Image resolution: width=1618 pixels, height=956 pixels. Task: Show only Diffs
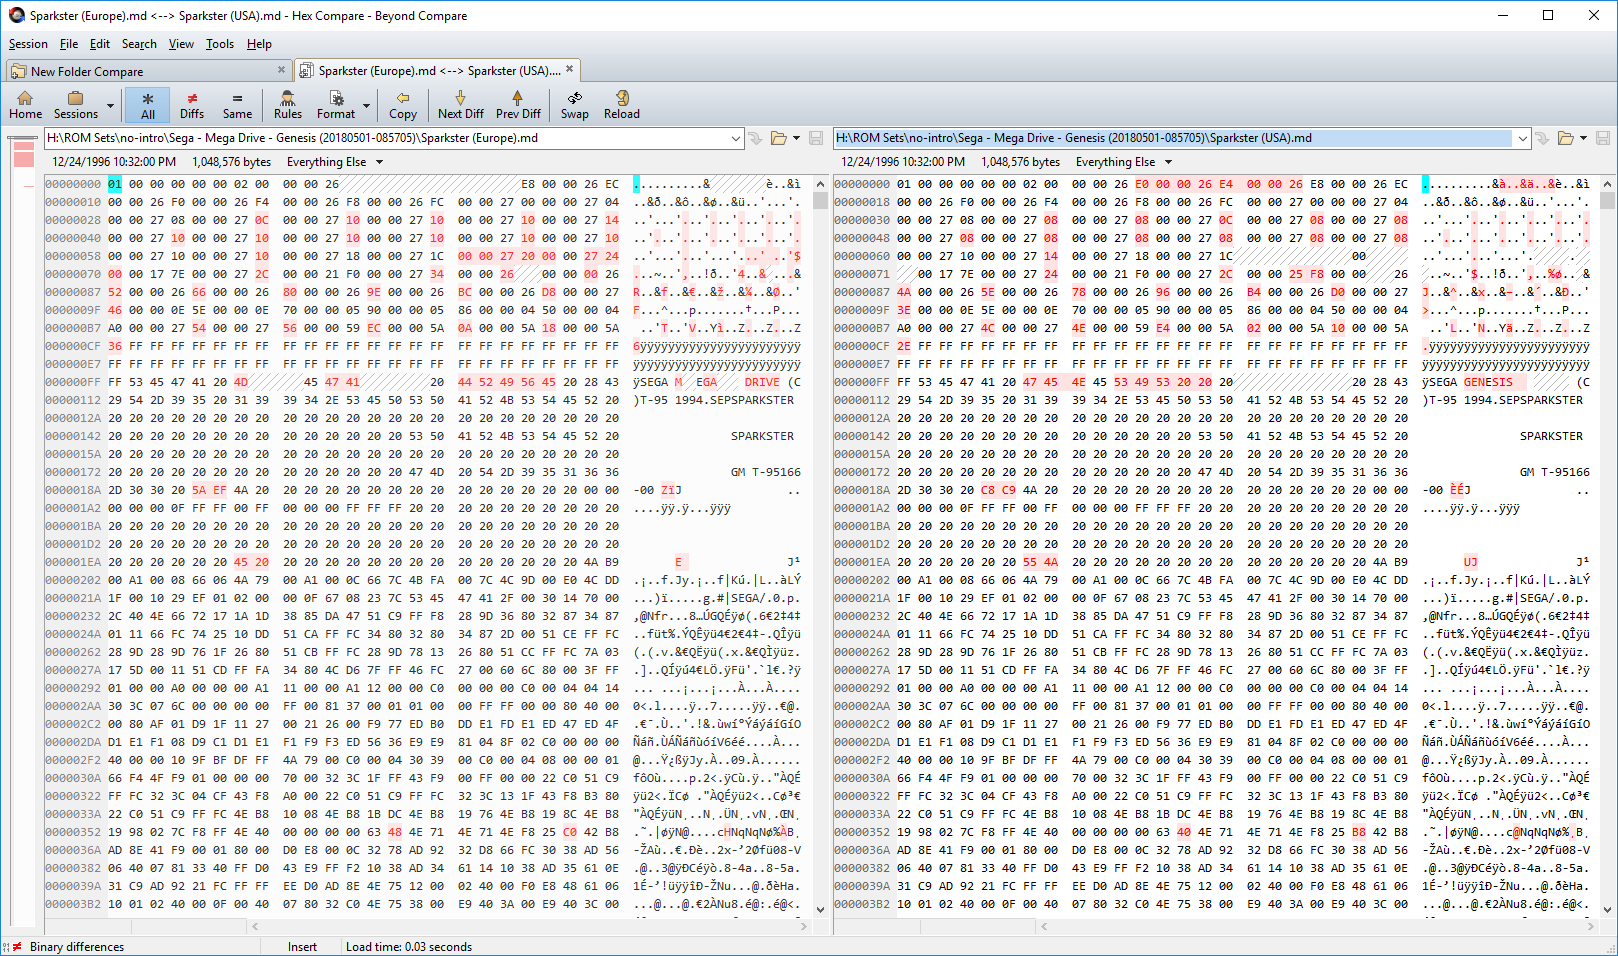pos(192,105)
